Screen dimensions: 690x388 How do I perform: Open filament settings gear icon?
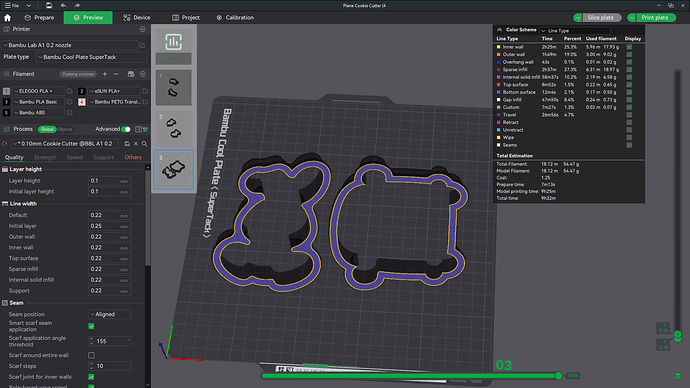coord(143,74)
